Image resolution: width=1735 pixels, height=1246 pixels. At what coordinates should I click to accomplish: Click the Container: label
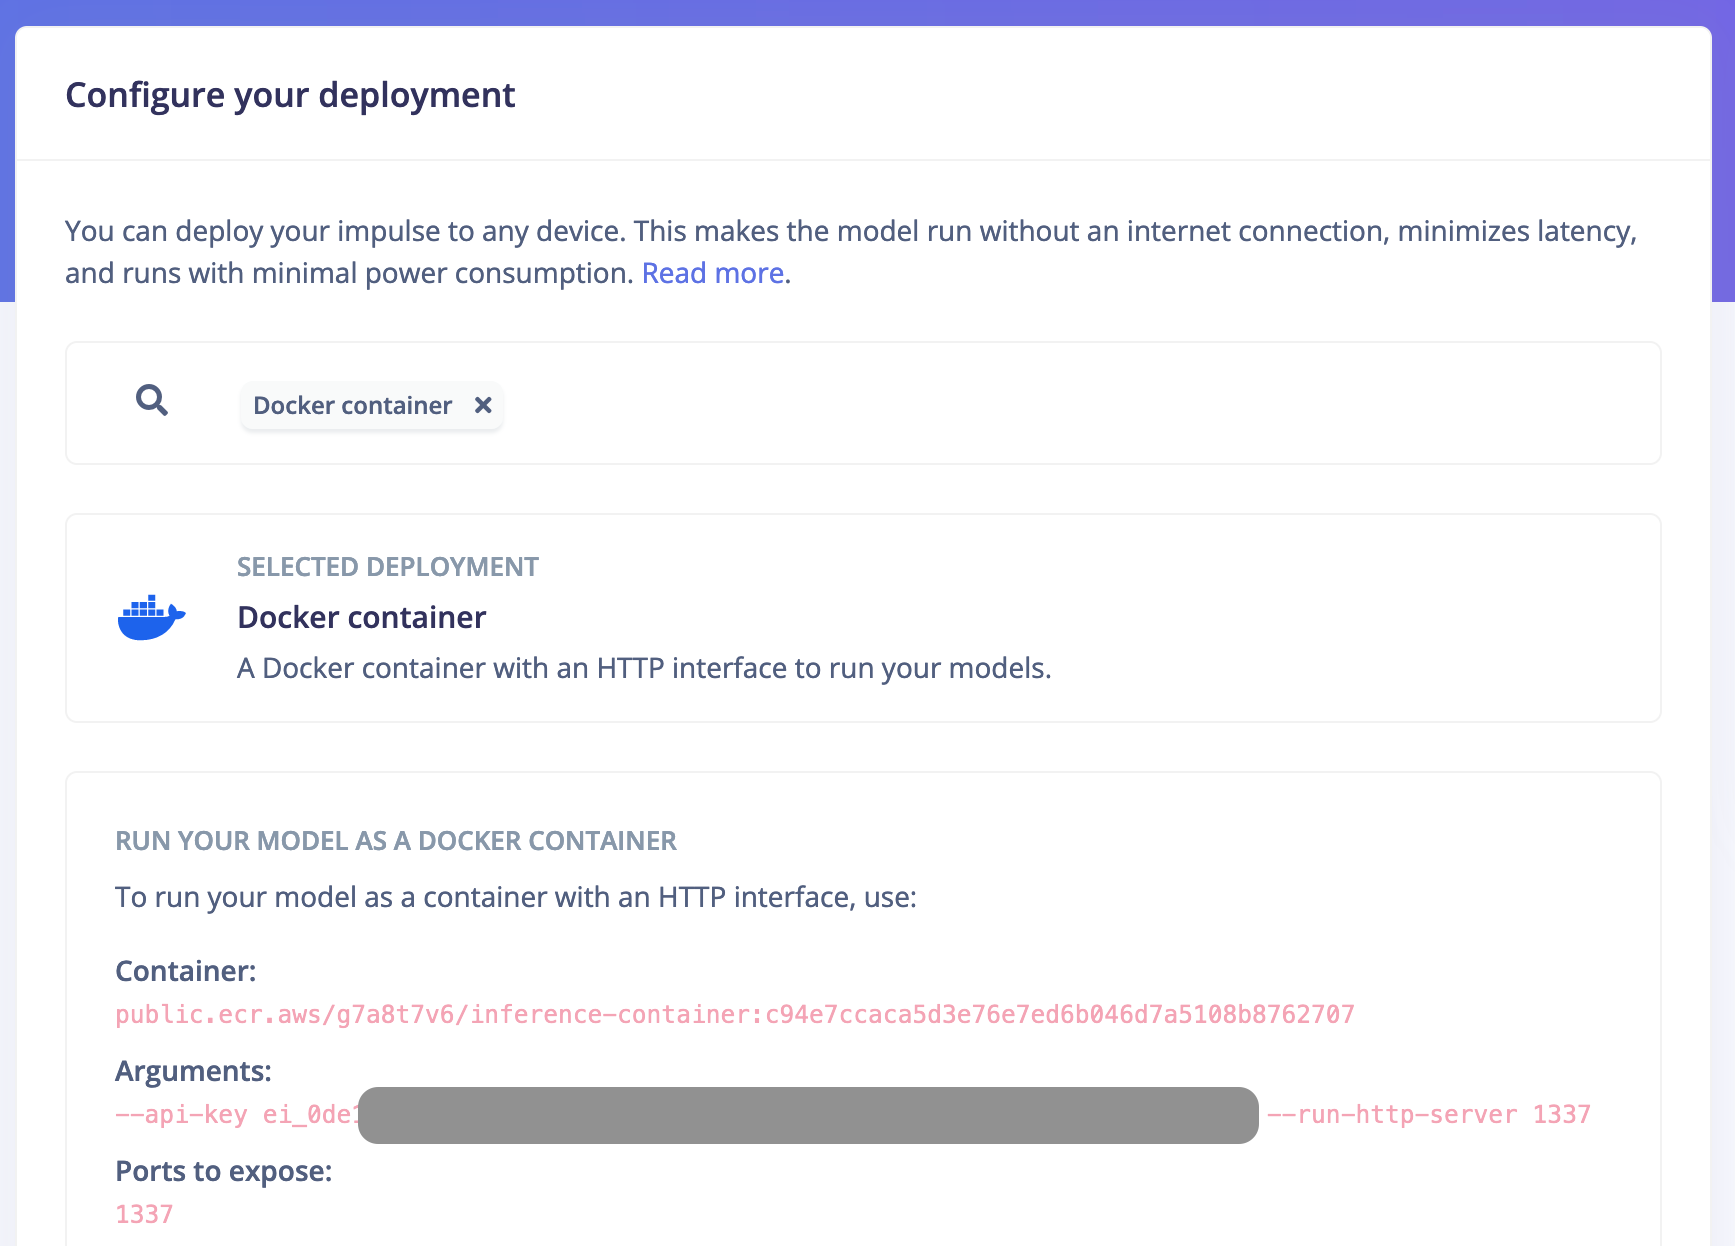coord(186,971)
